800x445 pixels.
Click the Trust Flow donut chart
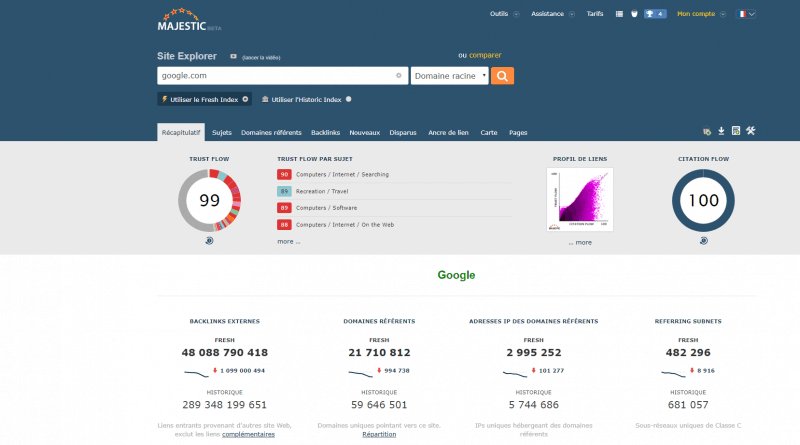pyautogui.click(x=209, y=200)
